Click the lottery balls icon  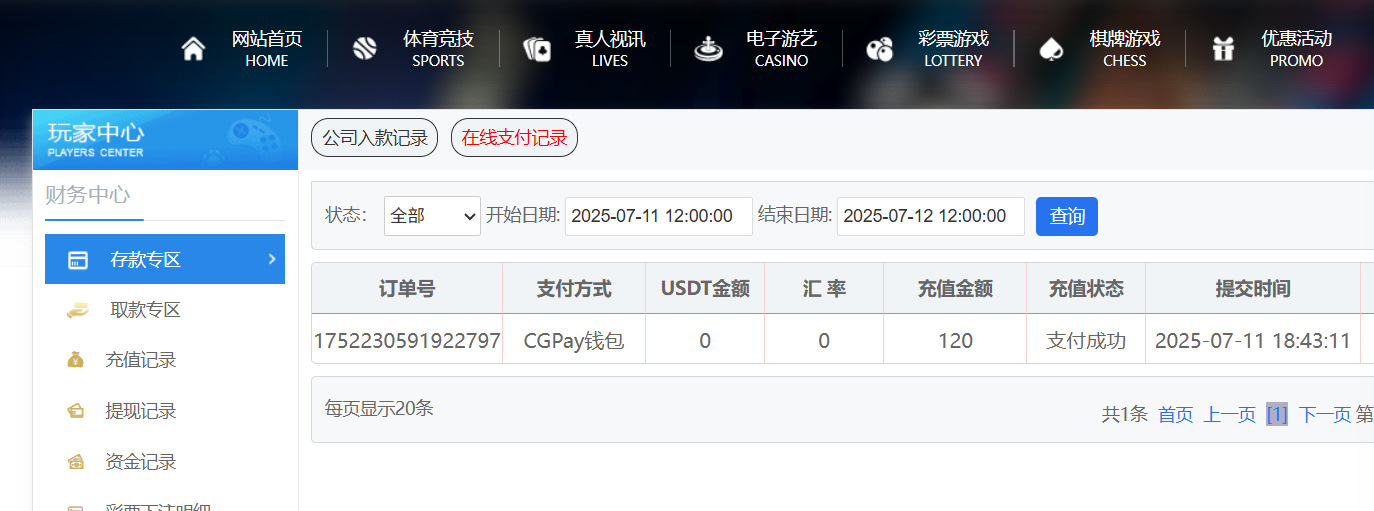(880, 49)
